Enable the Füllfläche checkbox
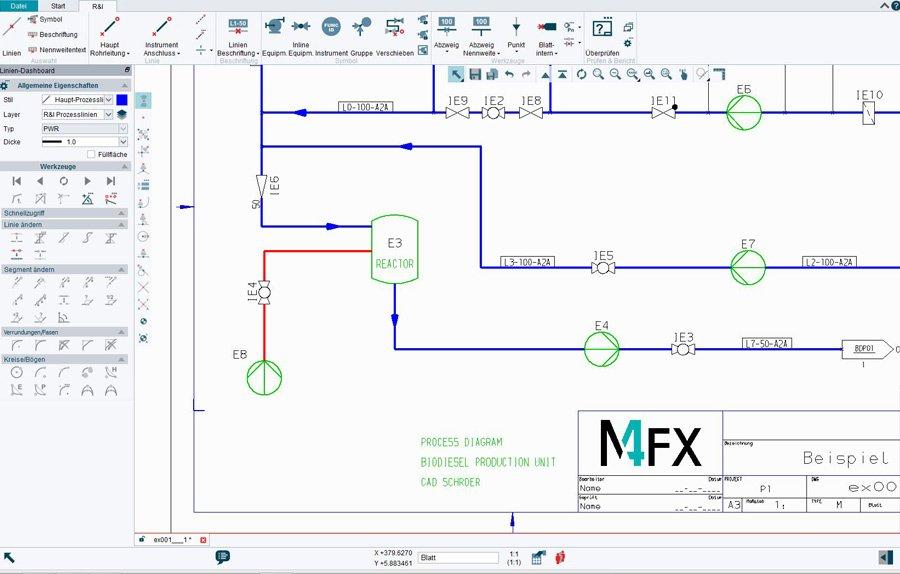The image size is (900, 574). (91, 154)
